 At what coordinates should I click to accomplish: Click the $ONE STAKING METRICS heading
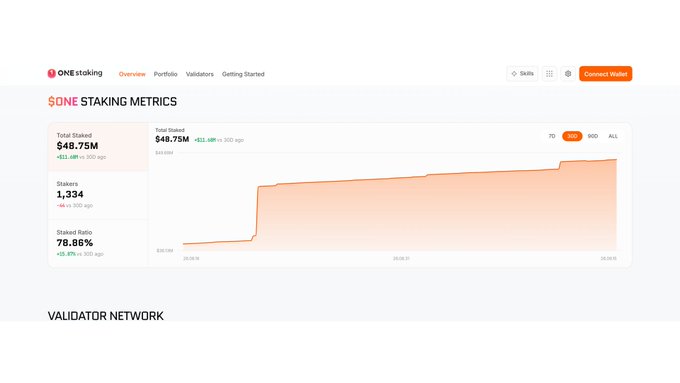tap(112, 101)
